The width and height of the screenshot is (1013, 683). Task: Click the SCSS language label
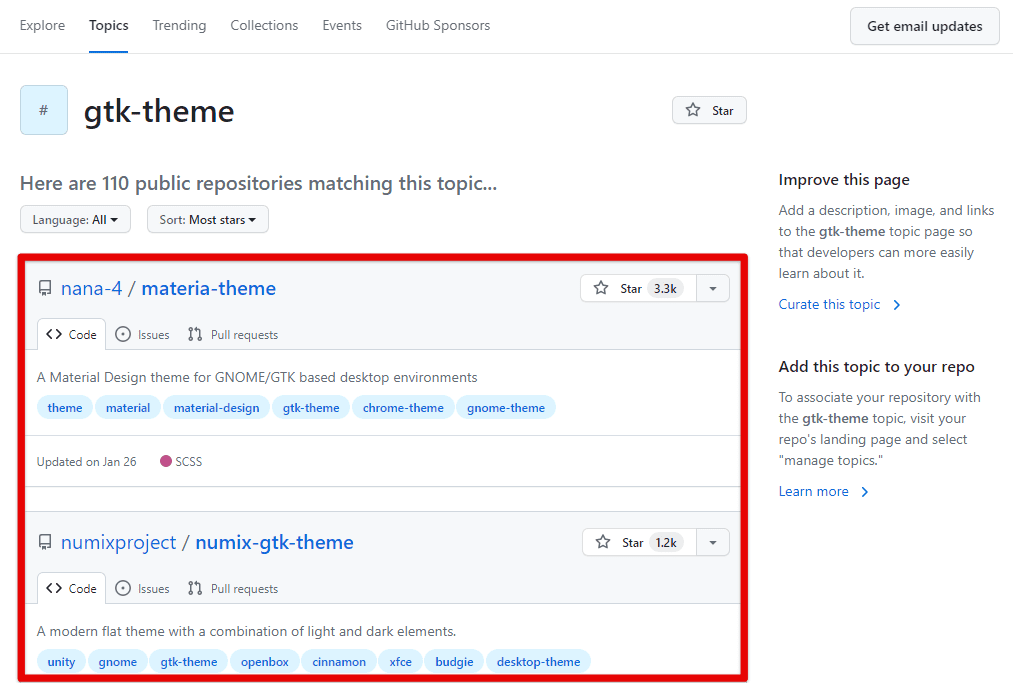[189, 461]
